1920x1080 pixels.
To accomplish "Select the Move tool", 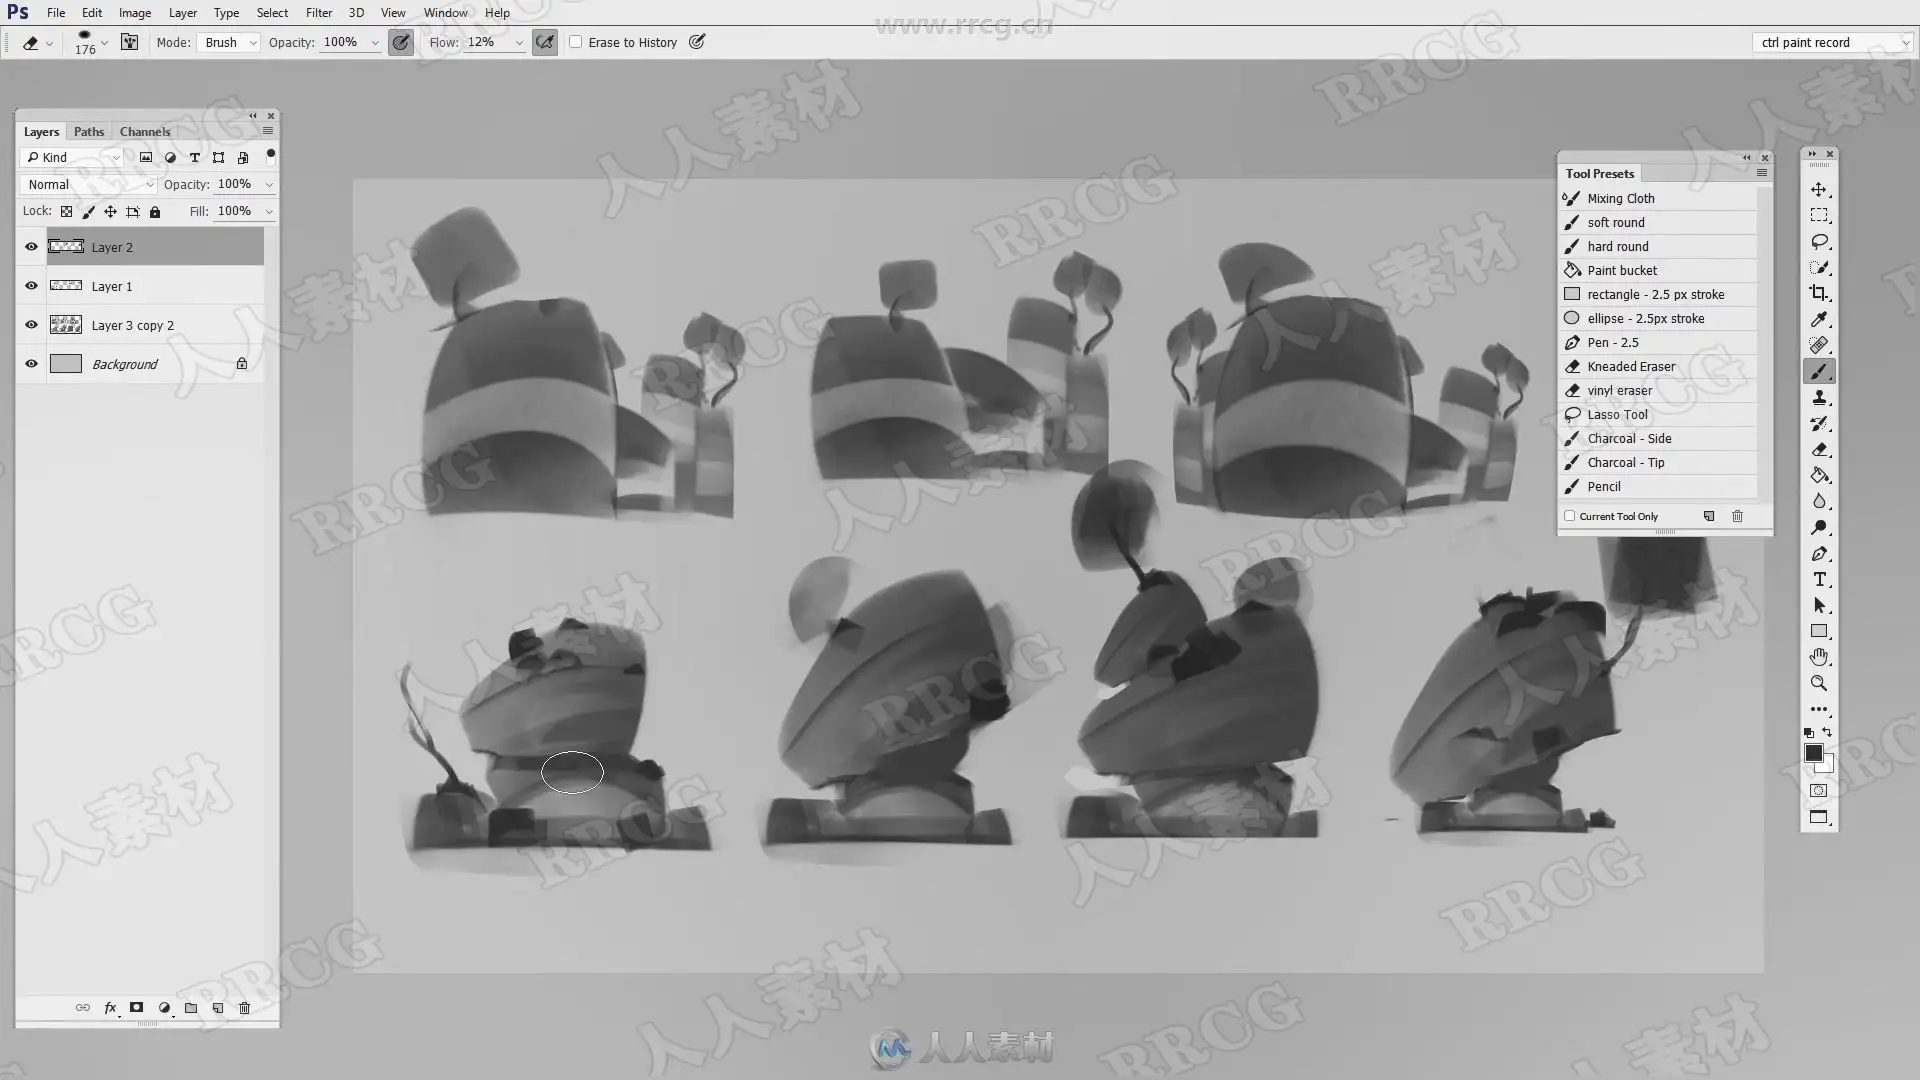I will (1818, 190).
